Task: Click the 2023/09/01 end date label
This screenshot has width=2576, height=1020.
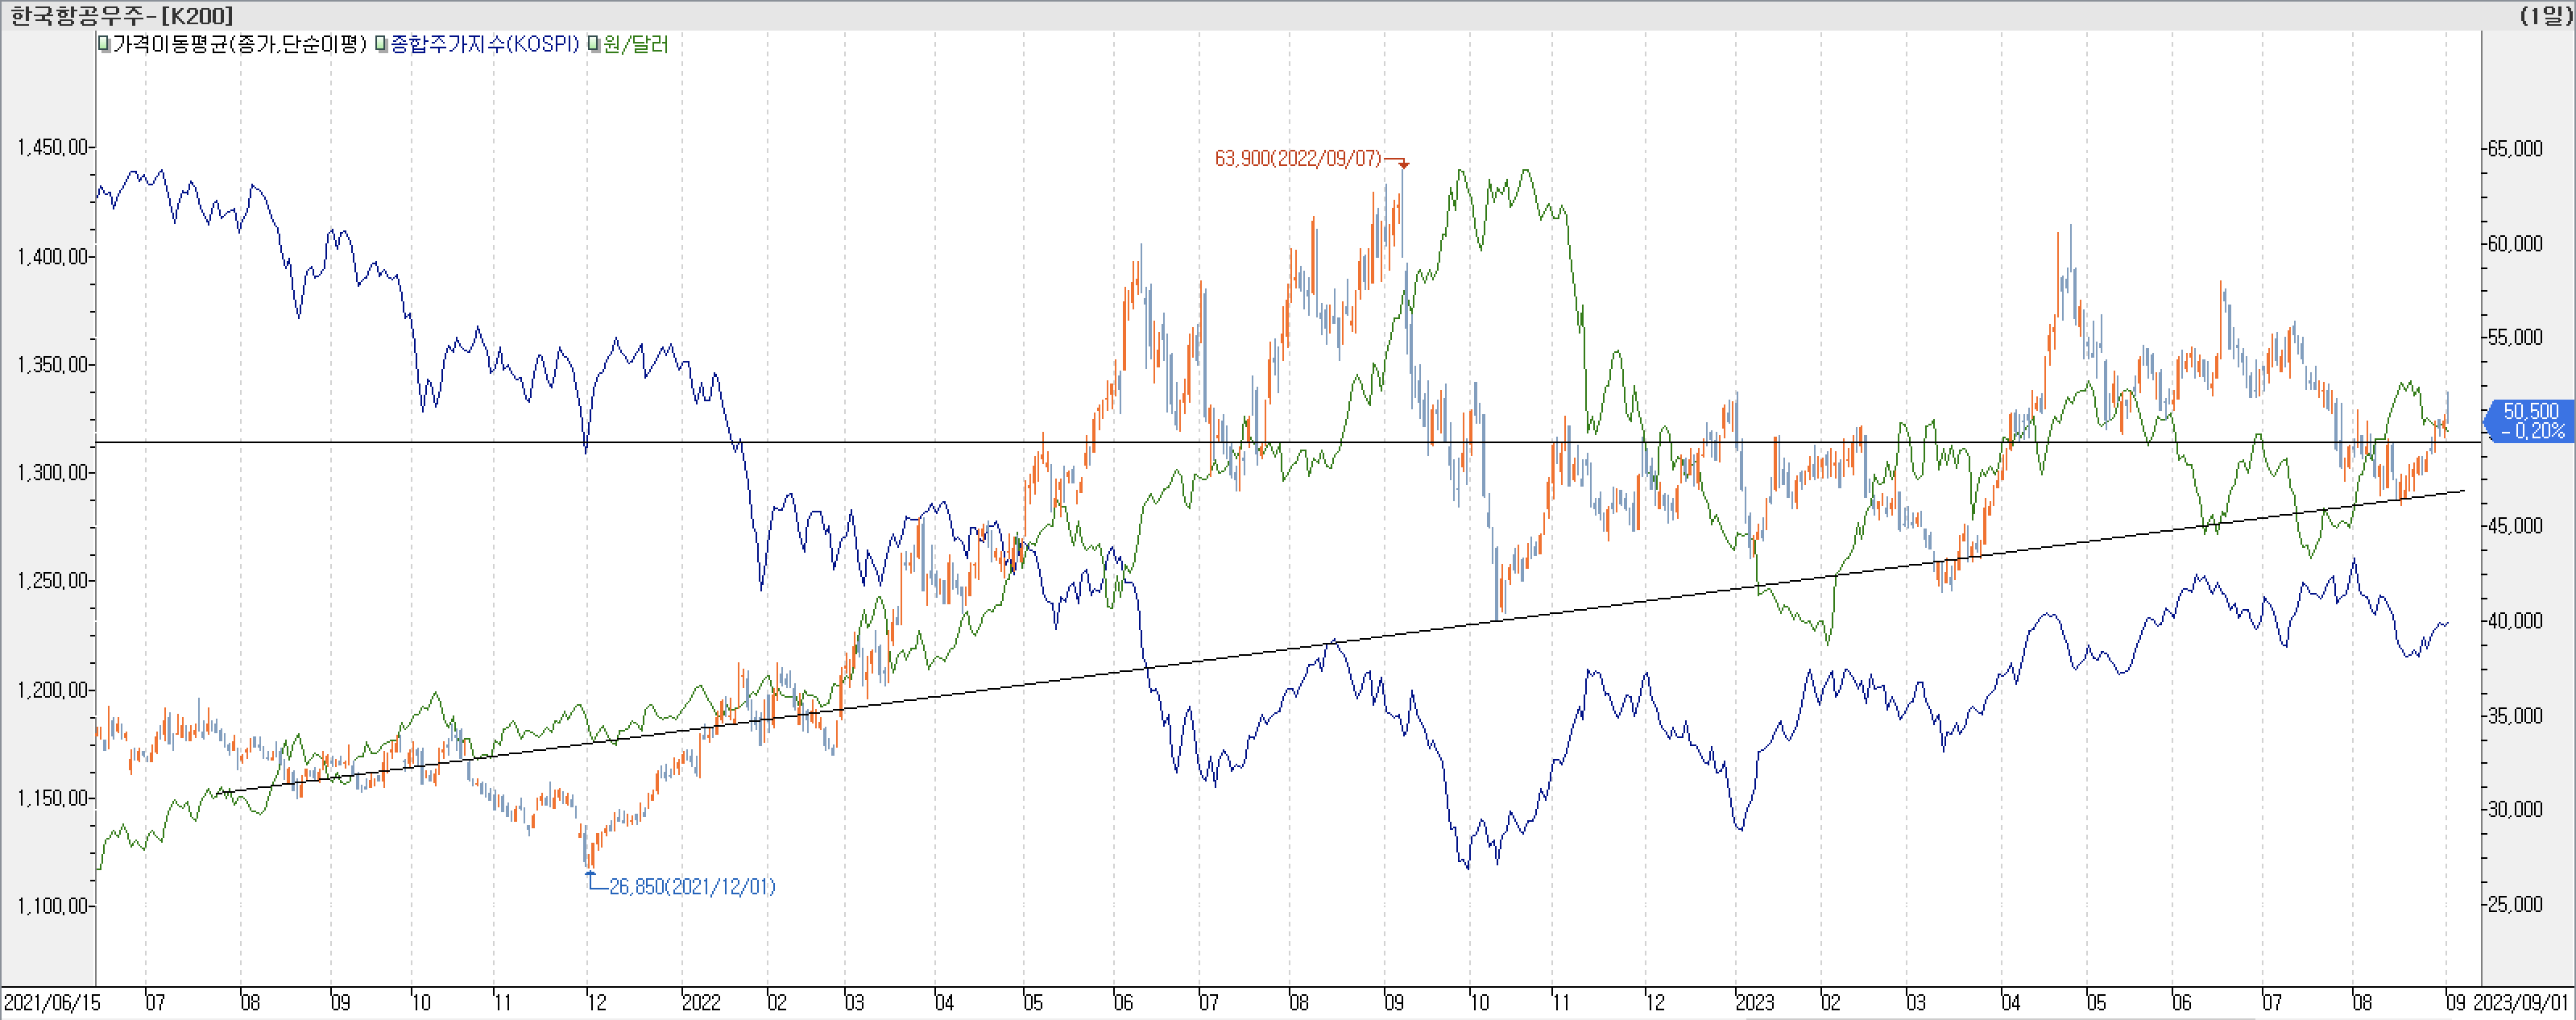Action: click(2521, 1002)
